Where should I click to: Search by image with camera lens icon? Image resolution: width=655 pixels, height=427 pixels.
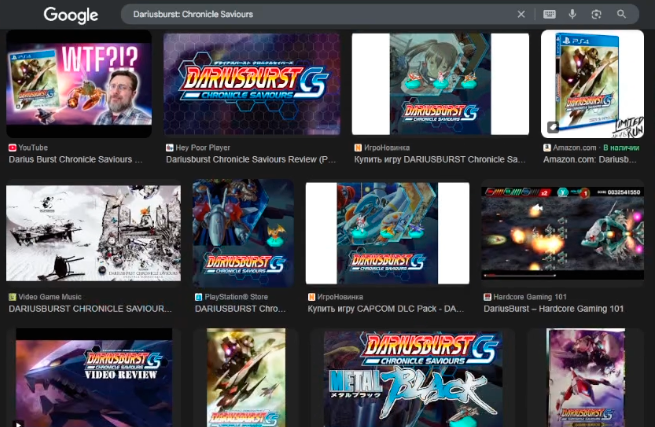coord(596,14)
